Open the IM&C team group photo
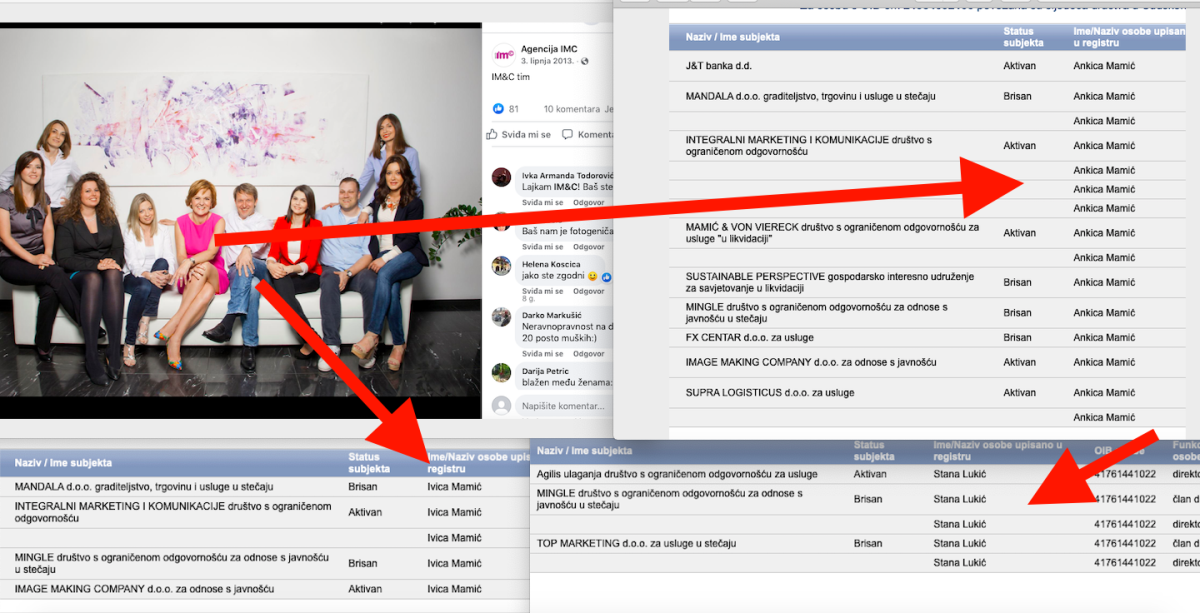This screenshot has width=1200, height=613. tap(240, 220)
